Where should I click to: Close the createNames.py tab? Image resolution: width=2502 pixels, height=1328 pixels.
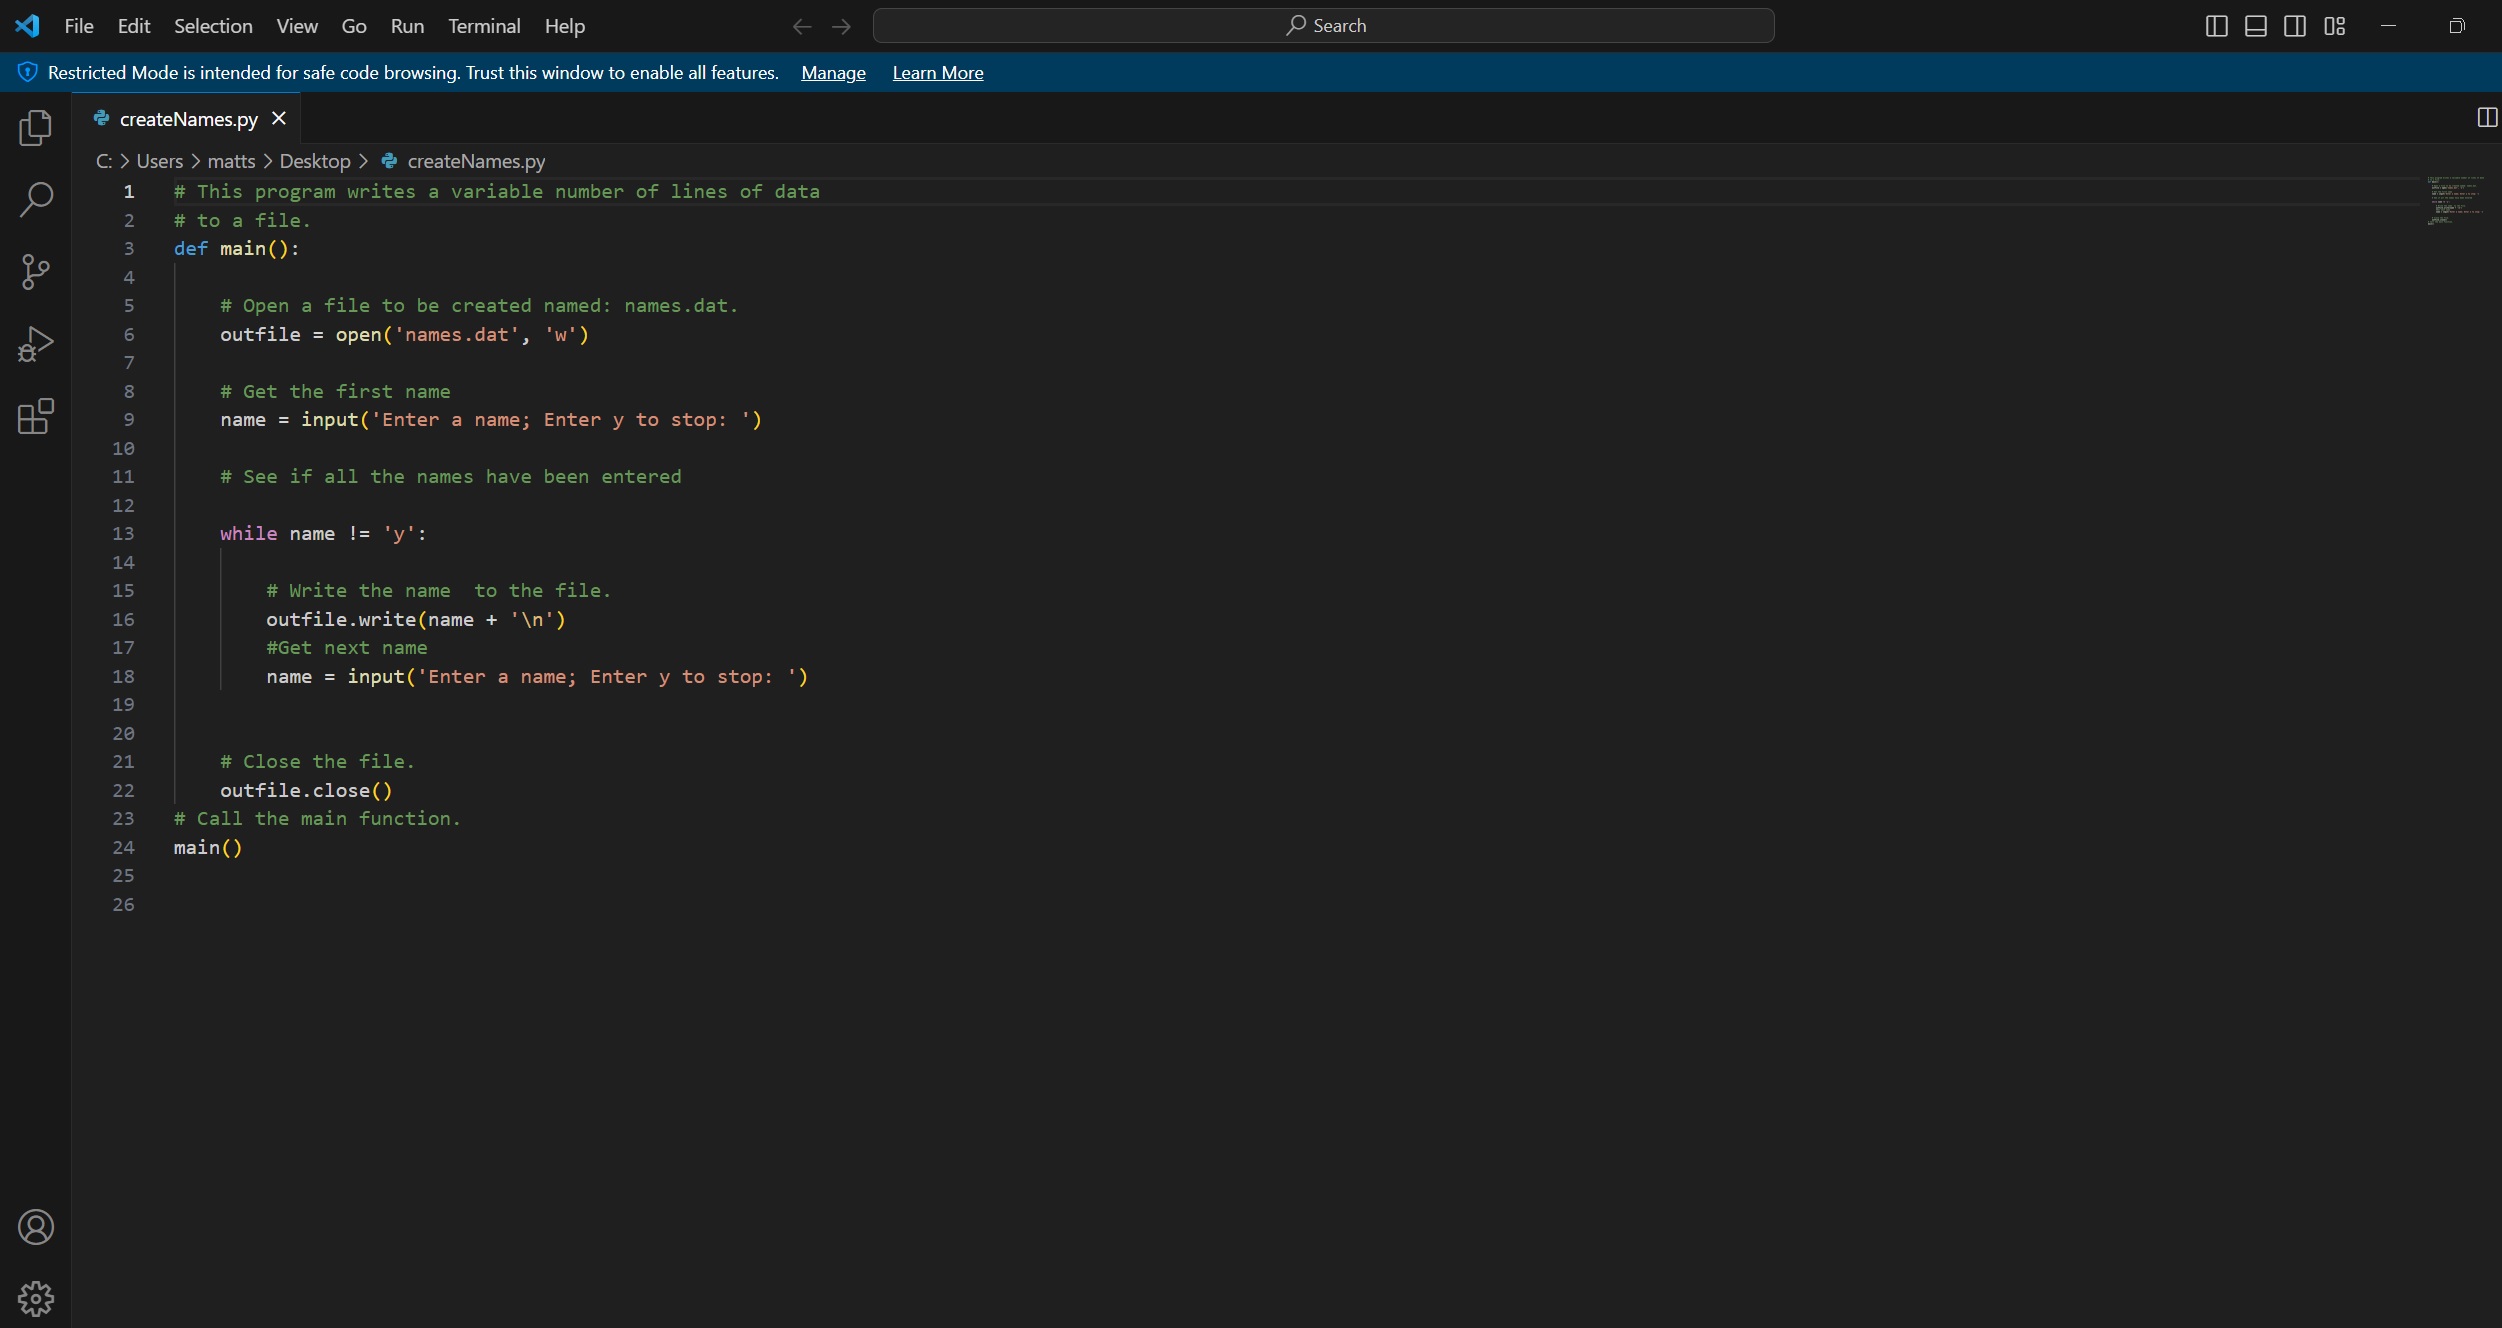pyautogui.click(x=279, y=118)
